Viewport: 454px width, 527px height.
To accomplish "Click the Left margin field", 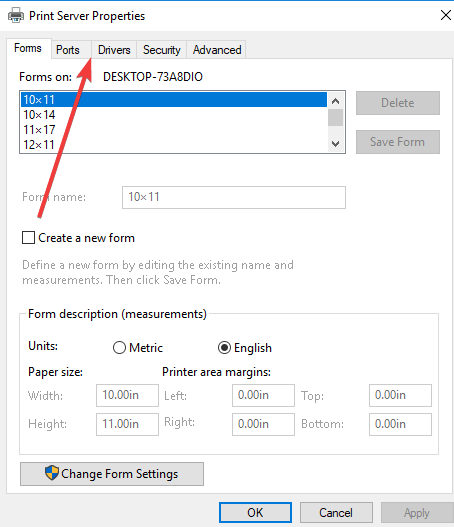I will tap(263, 395).
